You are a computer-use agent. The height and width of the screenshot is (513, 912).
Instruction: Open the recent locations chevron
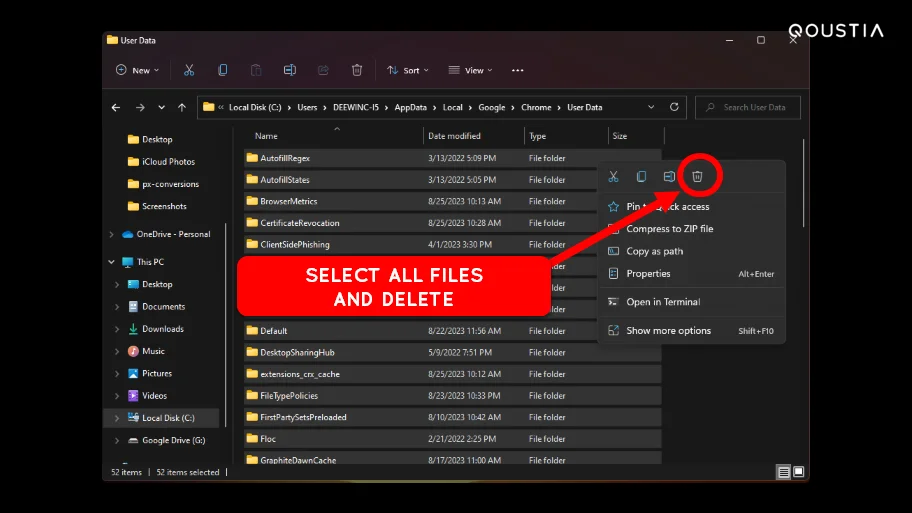pyautogui.click(x=161, y=108)
